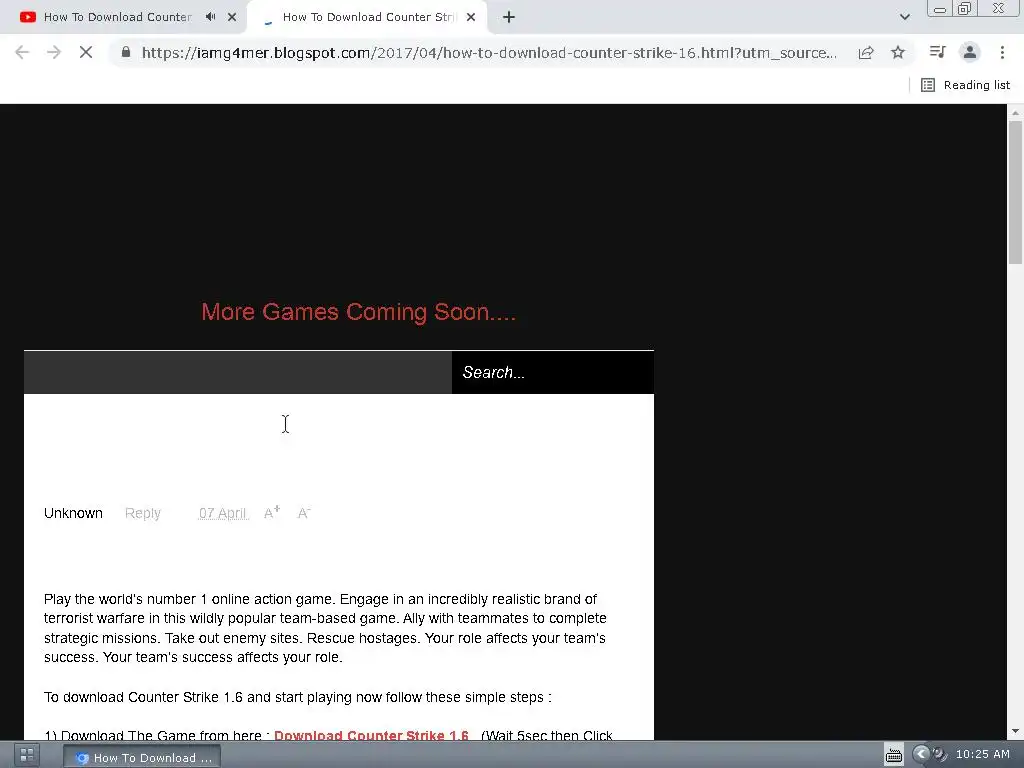Open the Reading list panel
Viewport: 1024px width, 768px height.
[x=965, y=85]
